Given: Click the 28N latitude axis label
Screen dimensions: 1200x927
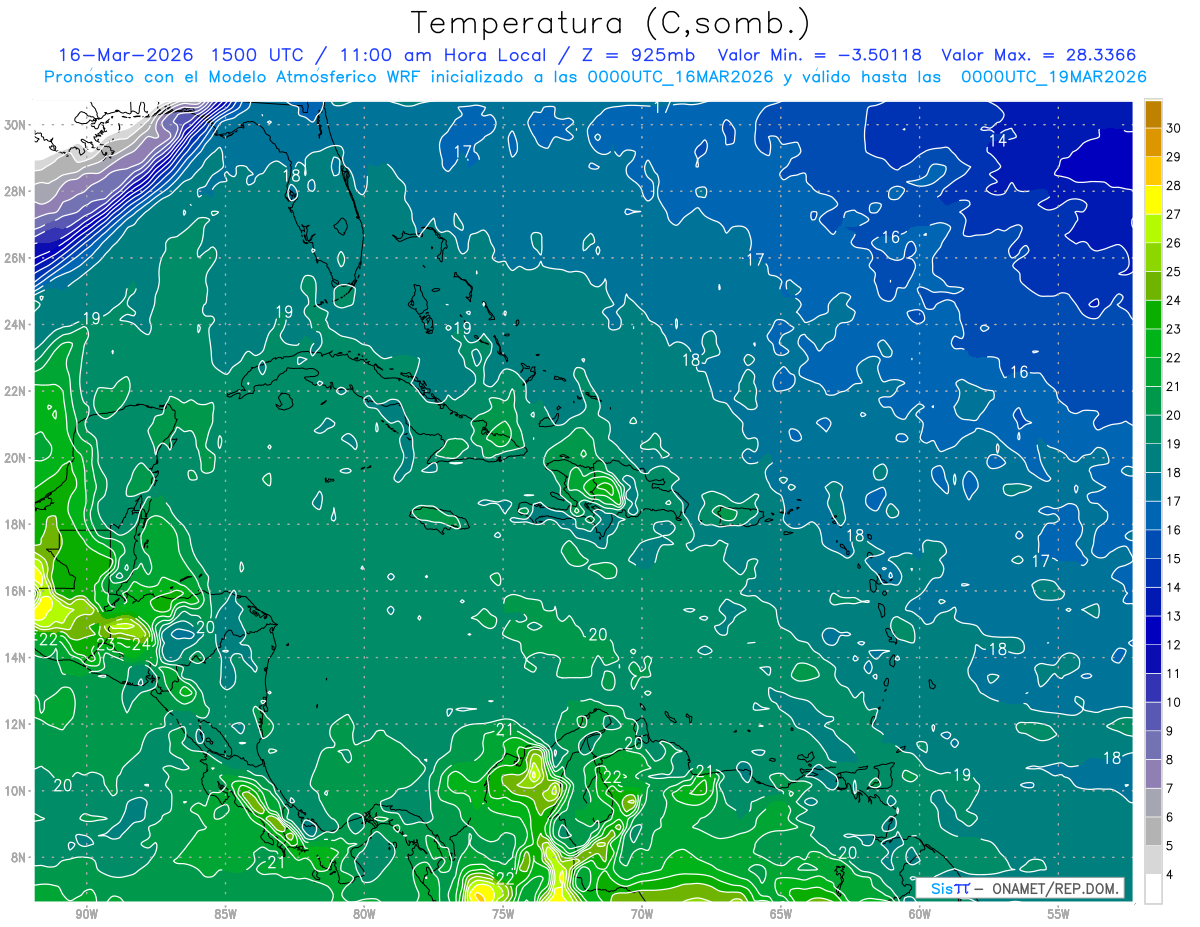Looking at the screenshot, I should (16, 191).
